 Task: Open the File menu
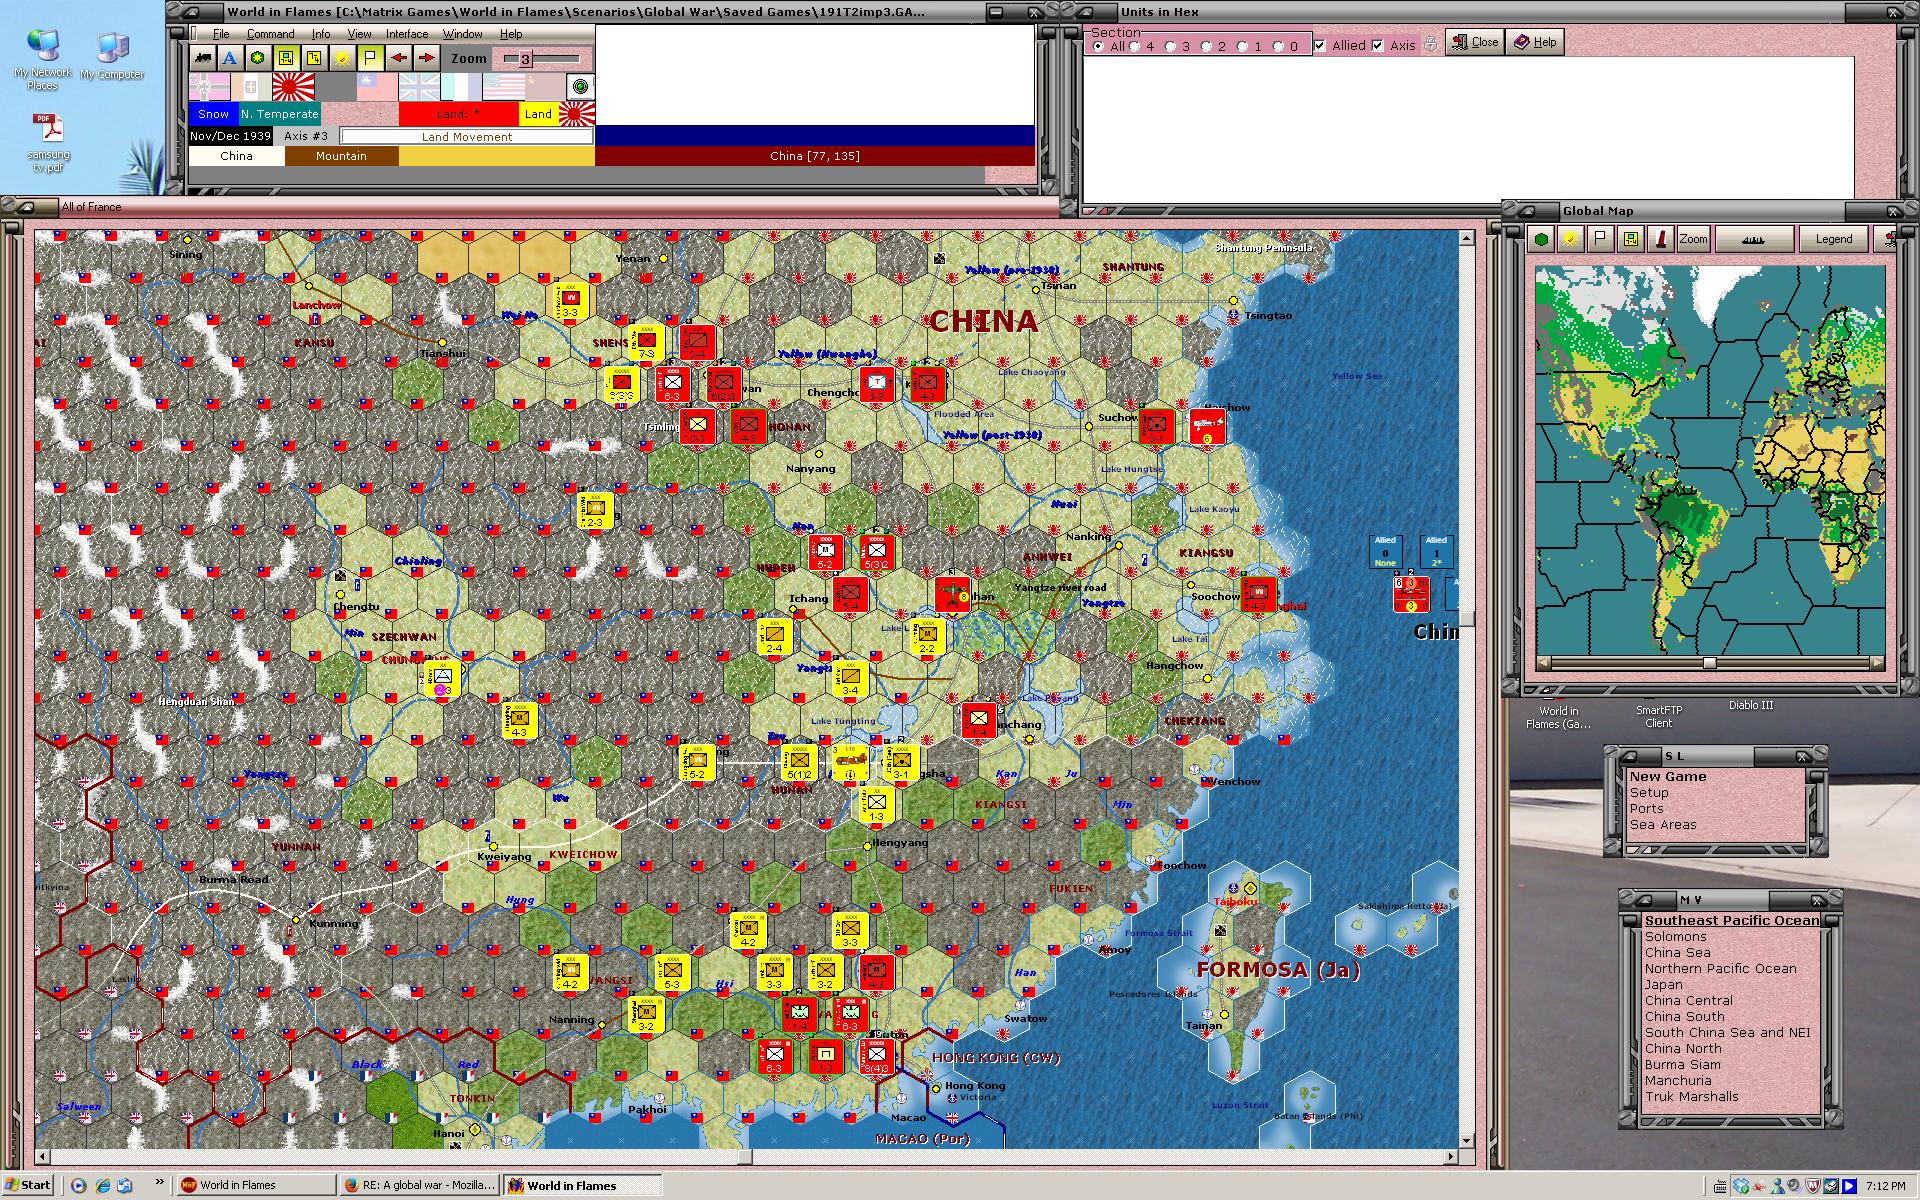pyautogui.click(x=221, y=34)
